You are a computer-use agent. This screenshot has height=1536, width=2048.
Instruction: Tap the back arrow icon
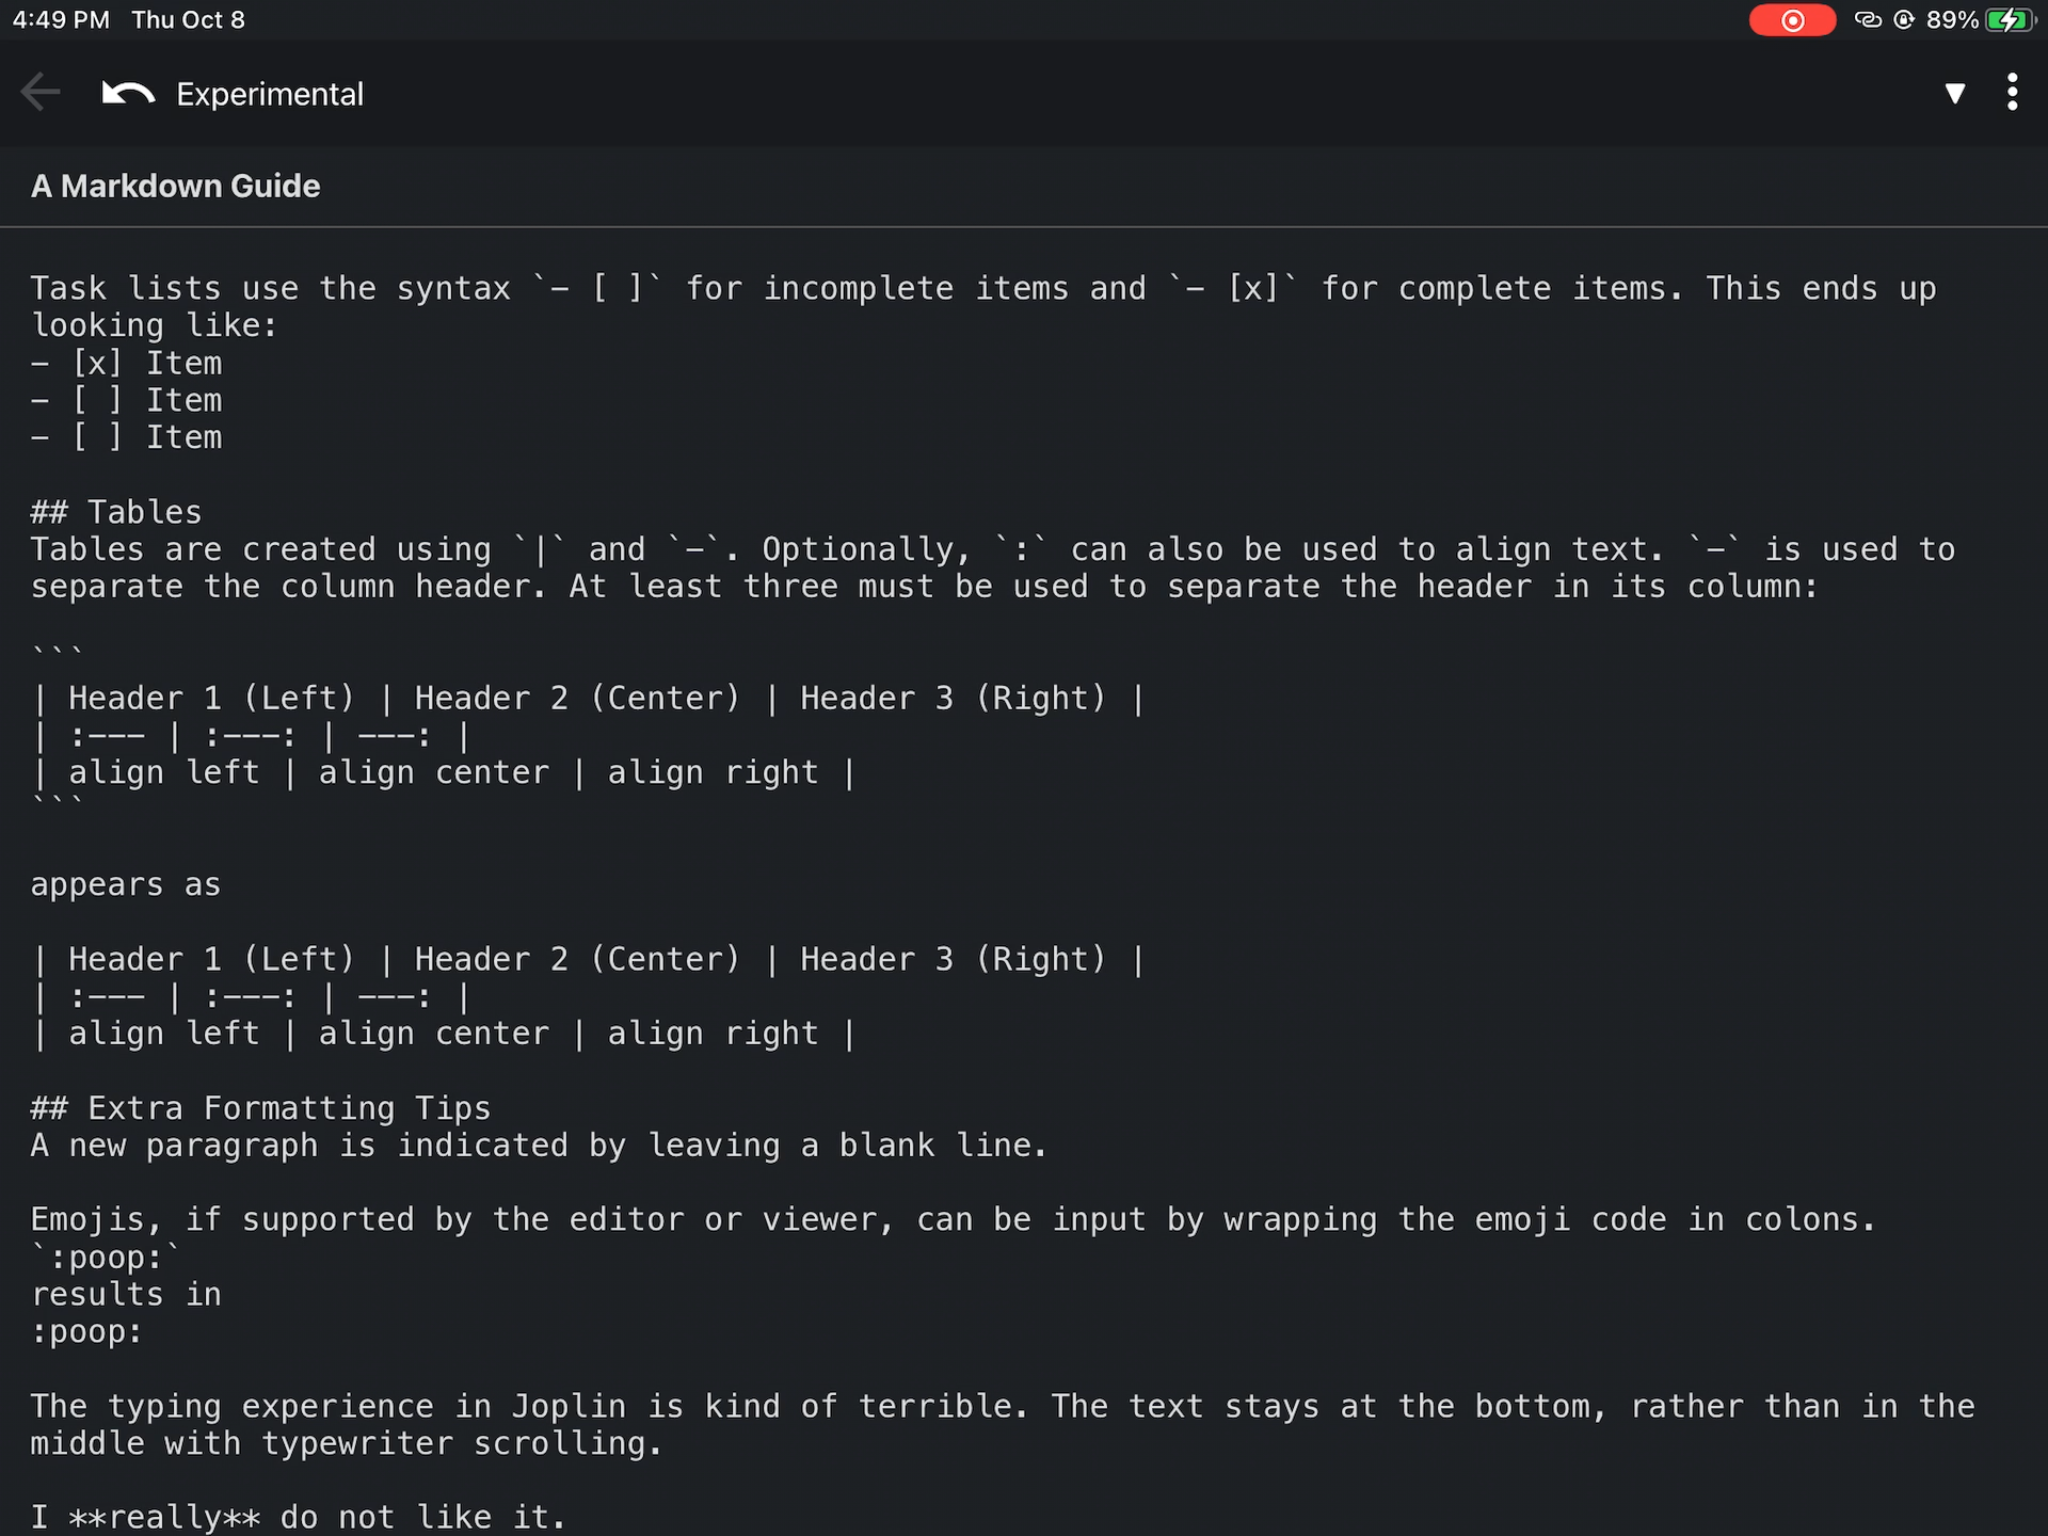(x=40, y=93)
